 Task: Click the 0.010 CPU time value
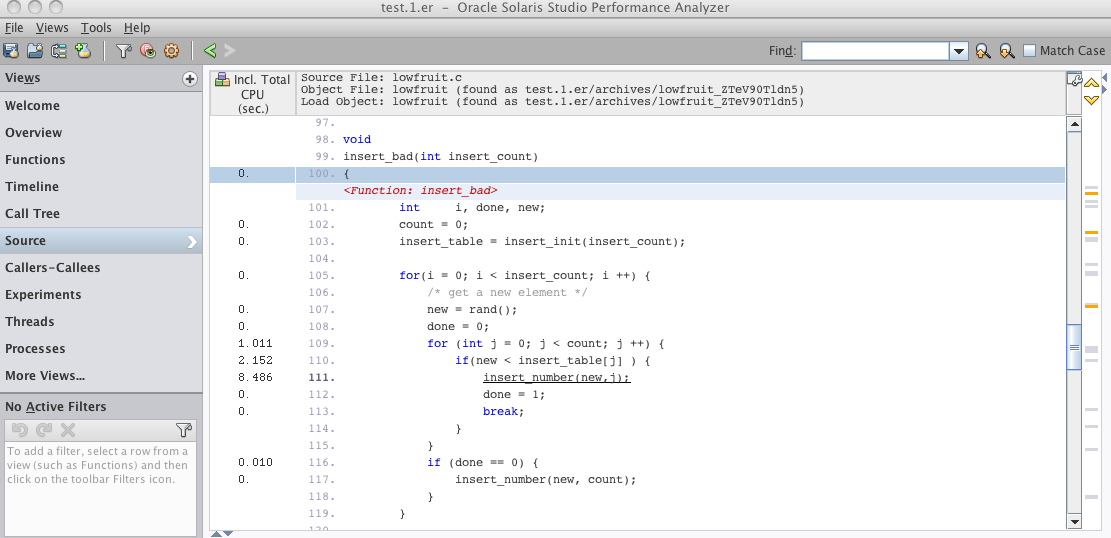[255, 462]
